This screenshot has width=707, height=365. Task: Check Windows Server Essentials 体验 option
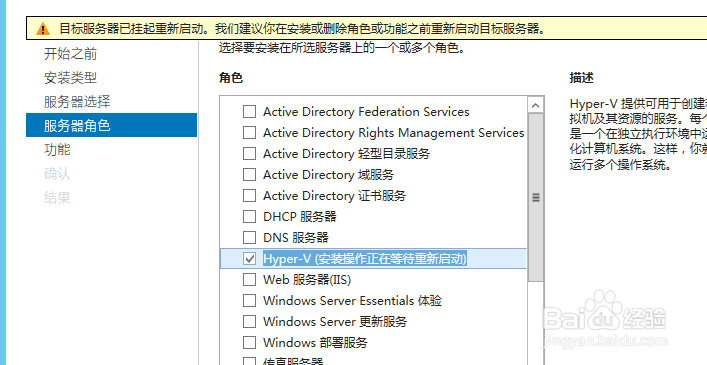pos(249,301)
